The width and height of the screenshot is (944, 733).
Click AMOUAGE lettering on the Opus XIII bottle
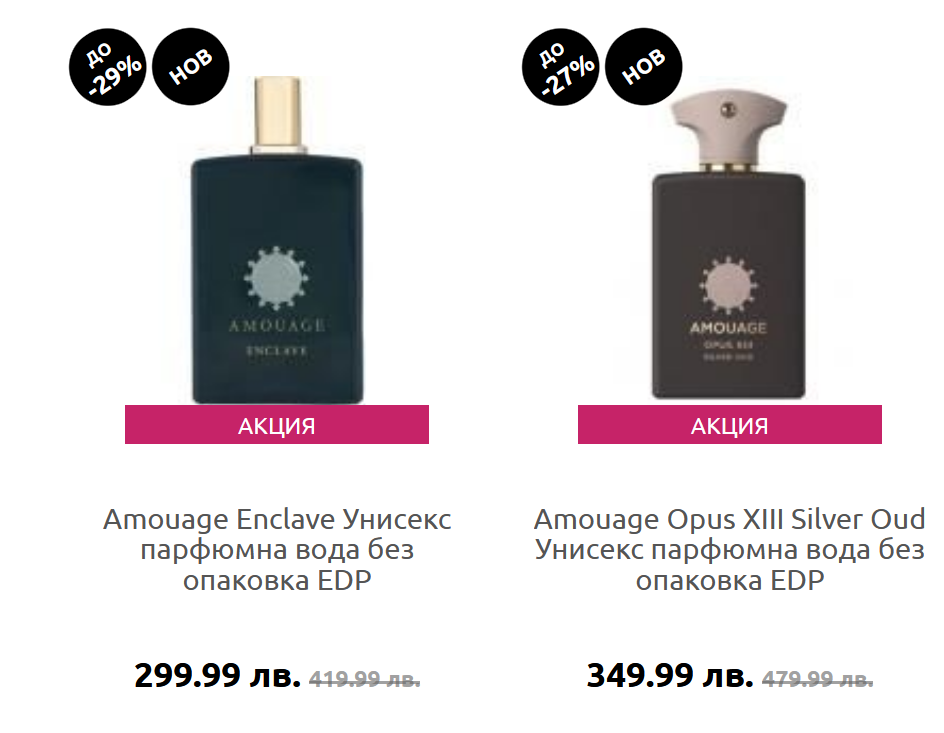click(x=728, y=328)
